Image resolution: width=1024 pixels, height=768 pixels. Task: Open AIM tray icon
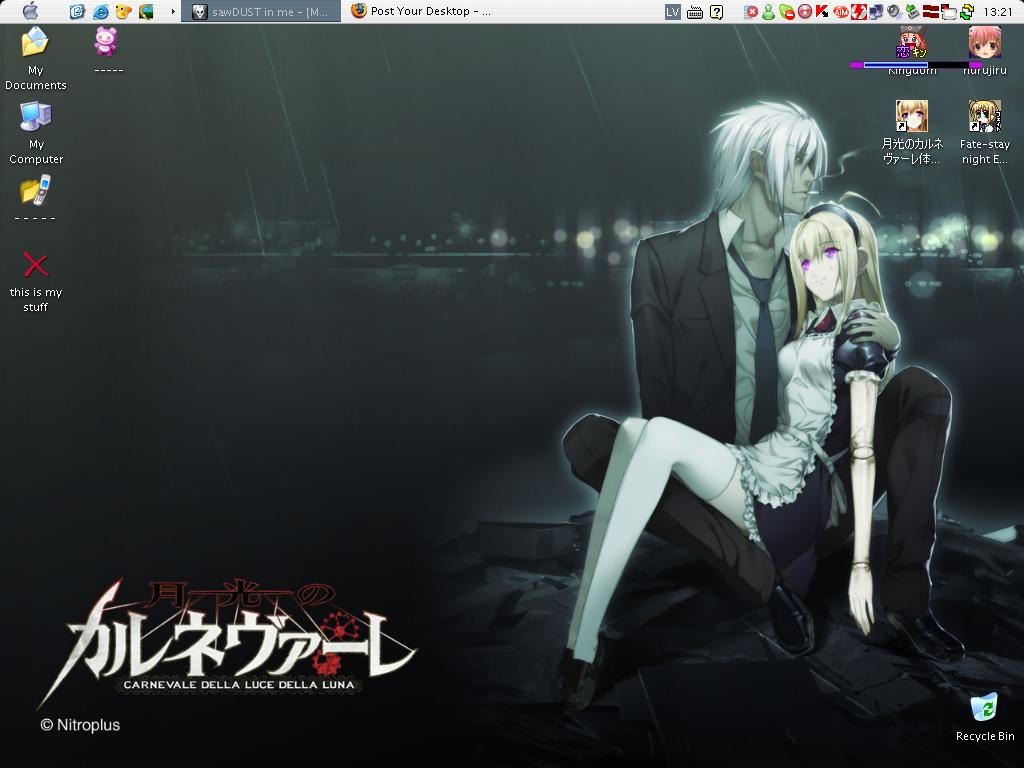pyautogui.click(x=840, y=12)
